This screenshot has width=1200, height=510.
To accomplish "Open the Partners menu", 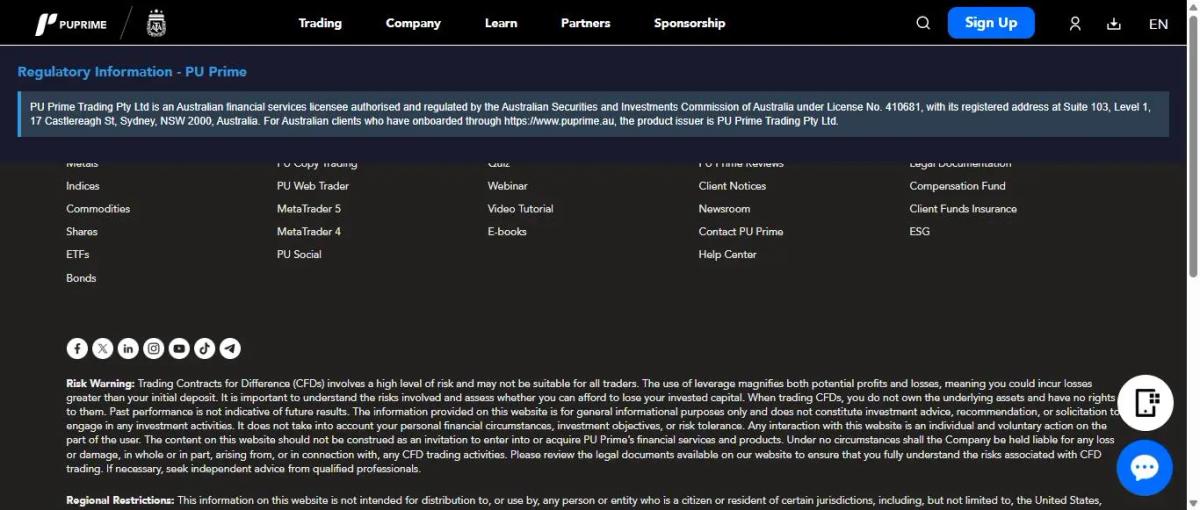I will click(x=586, y=23).
